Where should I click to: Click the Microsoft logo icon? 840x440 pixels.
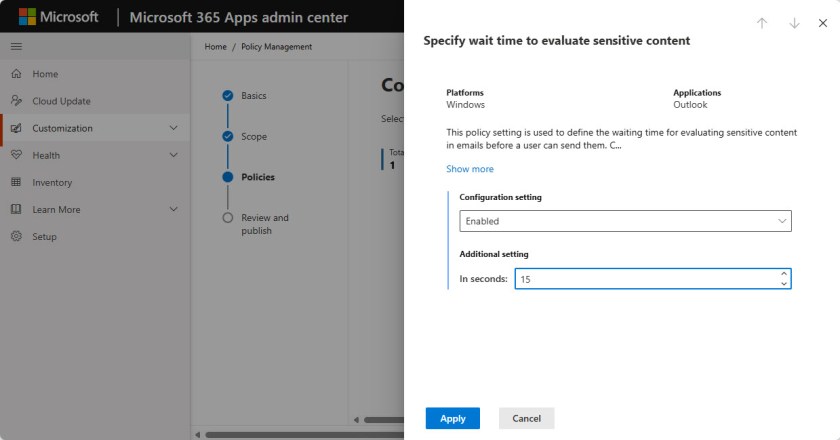click(27, 17)
